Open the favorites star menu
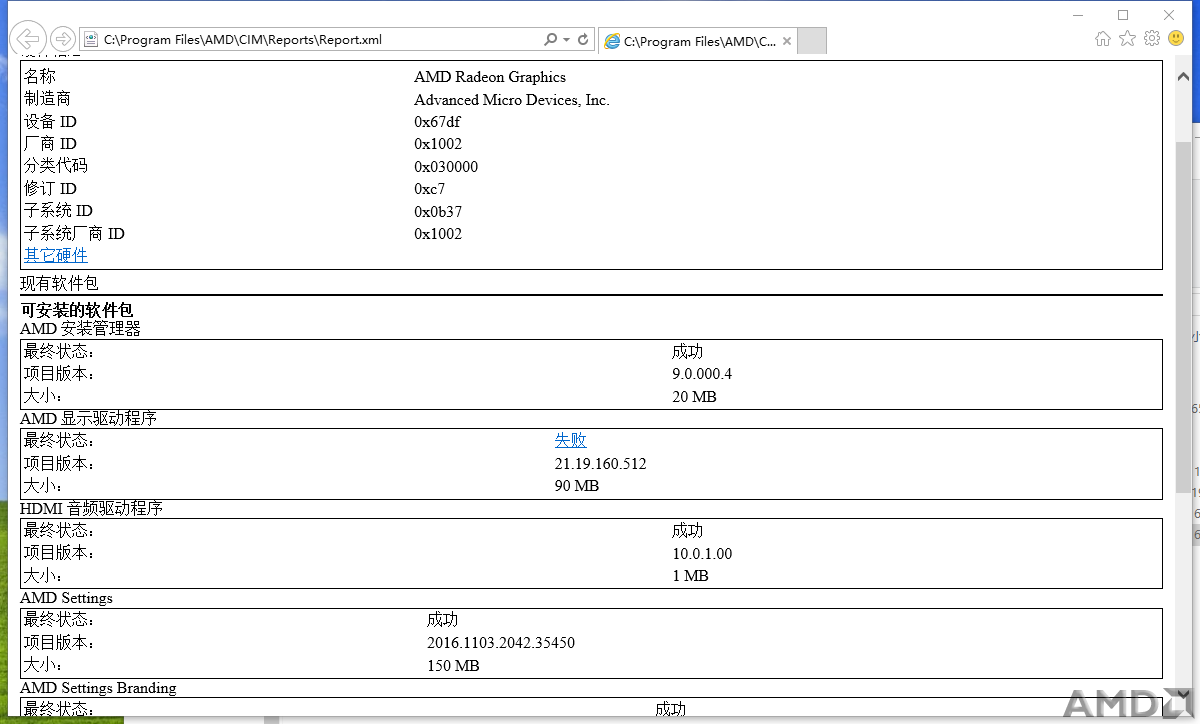The width and height of the screenshot is (1200, 724). click(x=1127, y=39)
